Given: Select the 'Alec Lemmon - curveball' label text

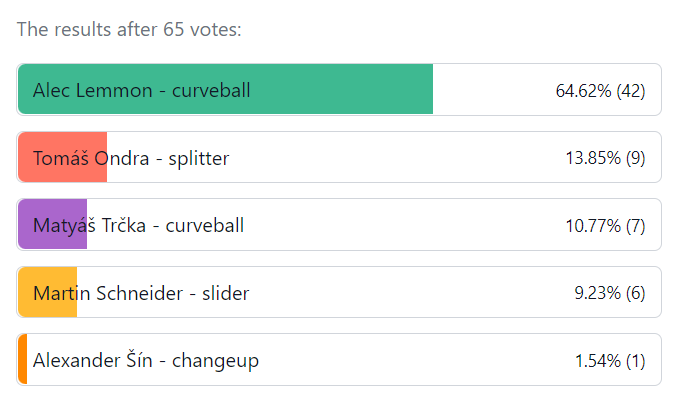Looking at the screenshot, I should (x=141, y=91).
